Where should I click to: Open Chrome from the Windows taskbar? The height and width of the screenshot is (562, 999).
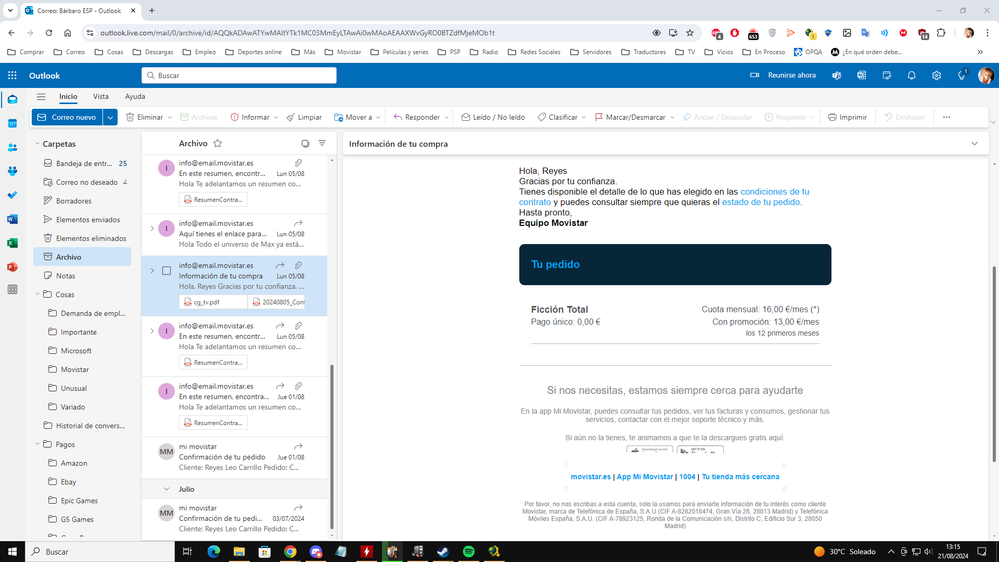click(290, 552)
